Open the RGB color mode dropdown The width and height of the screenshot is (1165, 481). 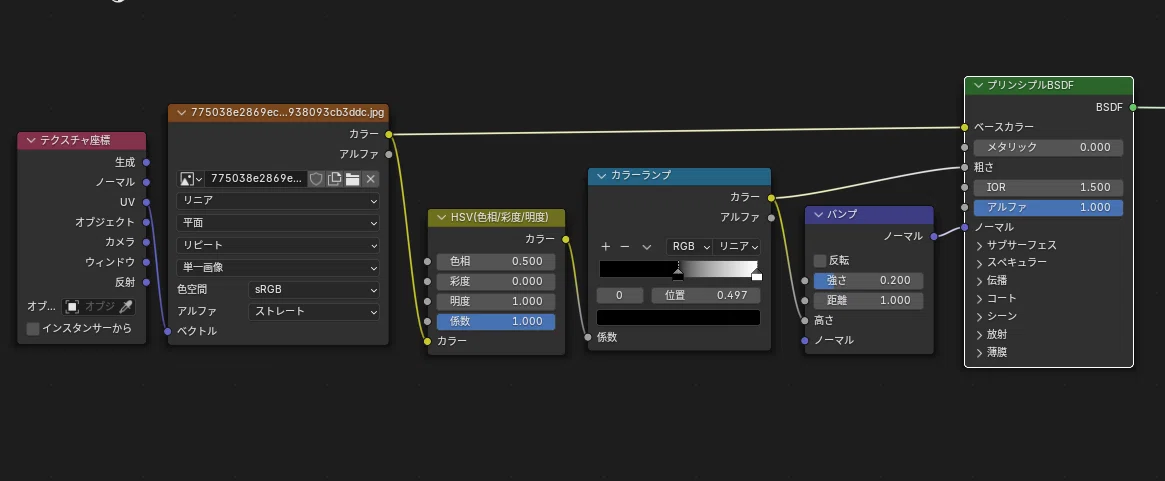(689, 246)
